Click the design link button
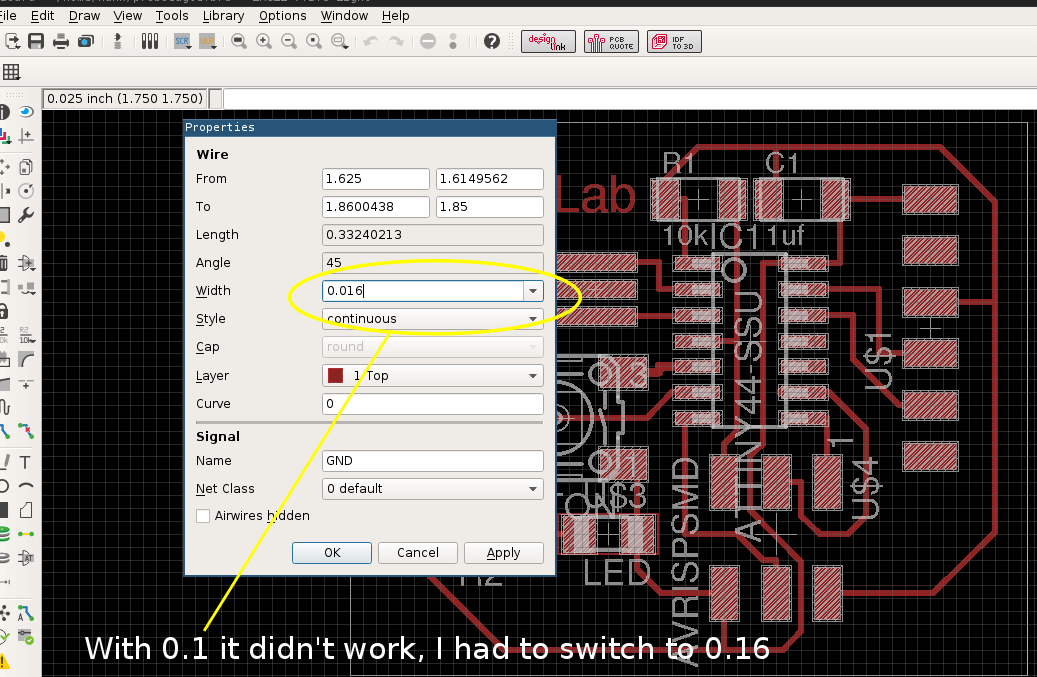 pos(548,42)
